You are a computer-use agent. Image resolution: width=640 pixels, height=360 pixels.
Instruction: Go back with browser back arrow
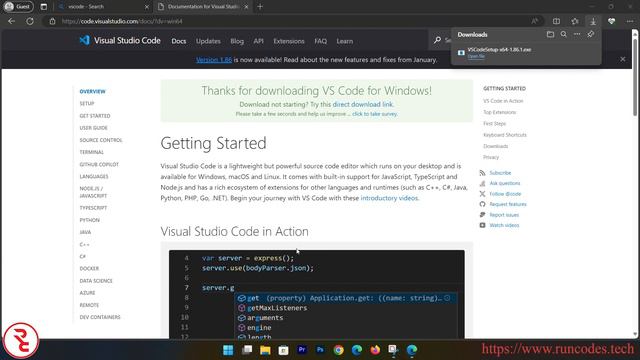pyautogui.click(x=11, y=21)
